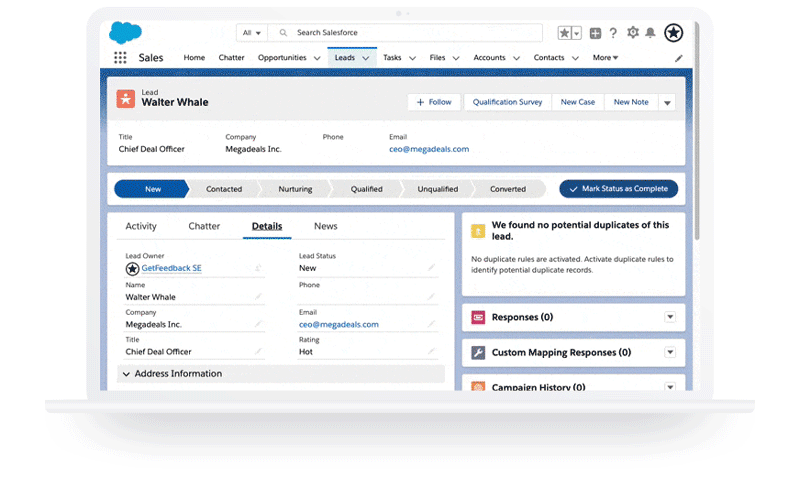Open the Leads tab dropdown chevron

[x=366, y=58]
